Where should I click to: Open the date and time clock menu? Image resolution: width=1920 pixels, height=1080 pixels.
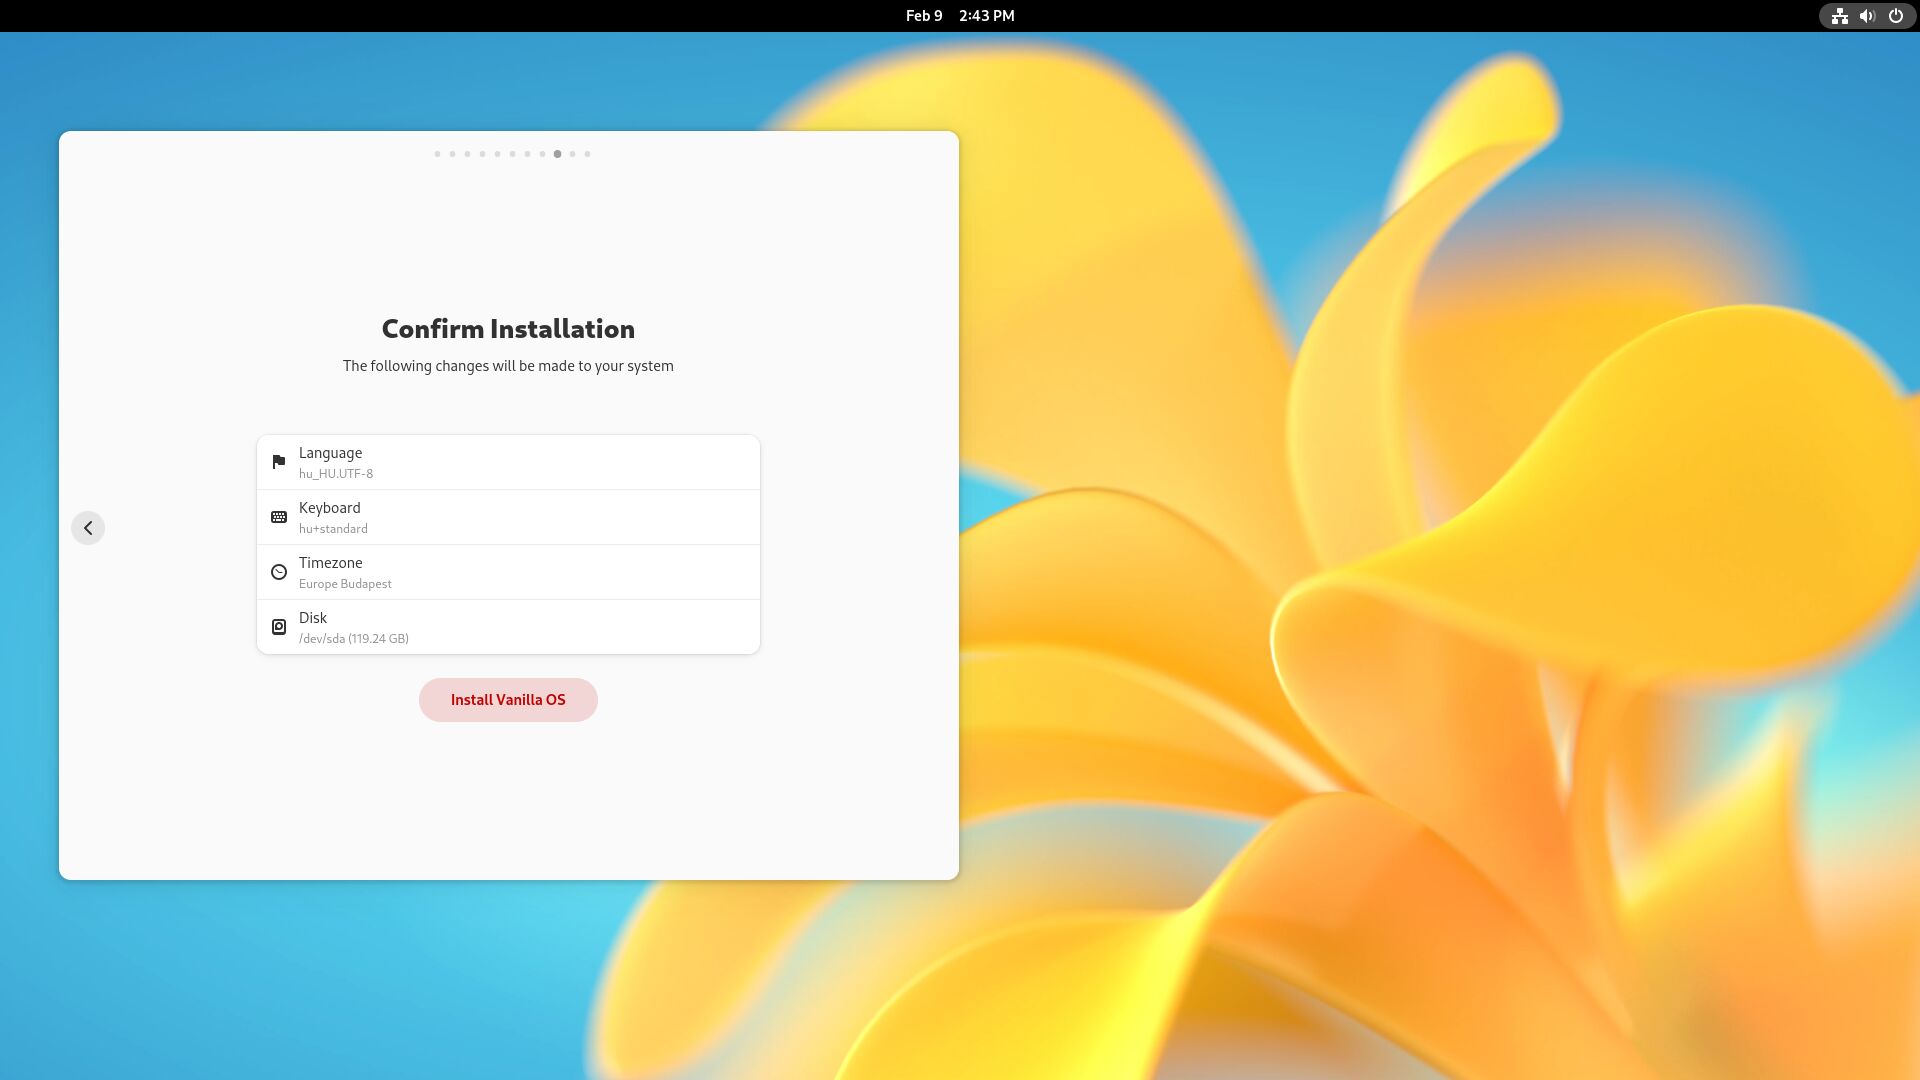pyautogui.click(x=960, y=16)
